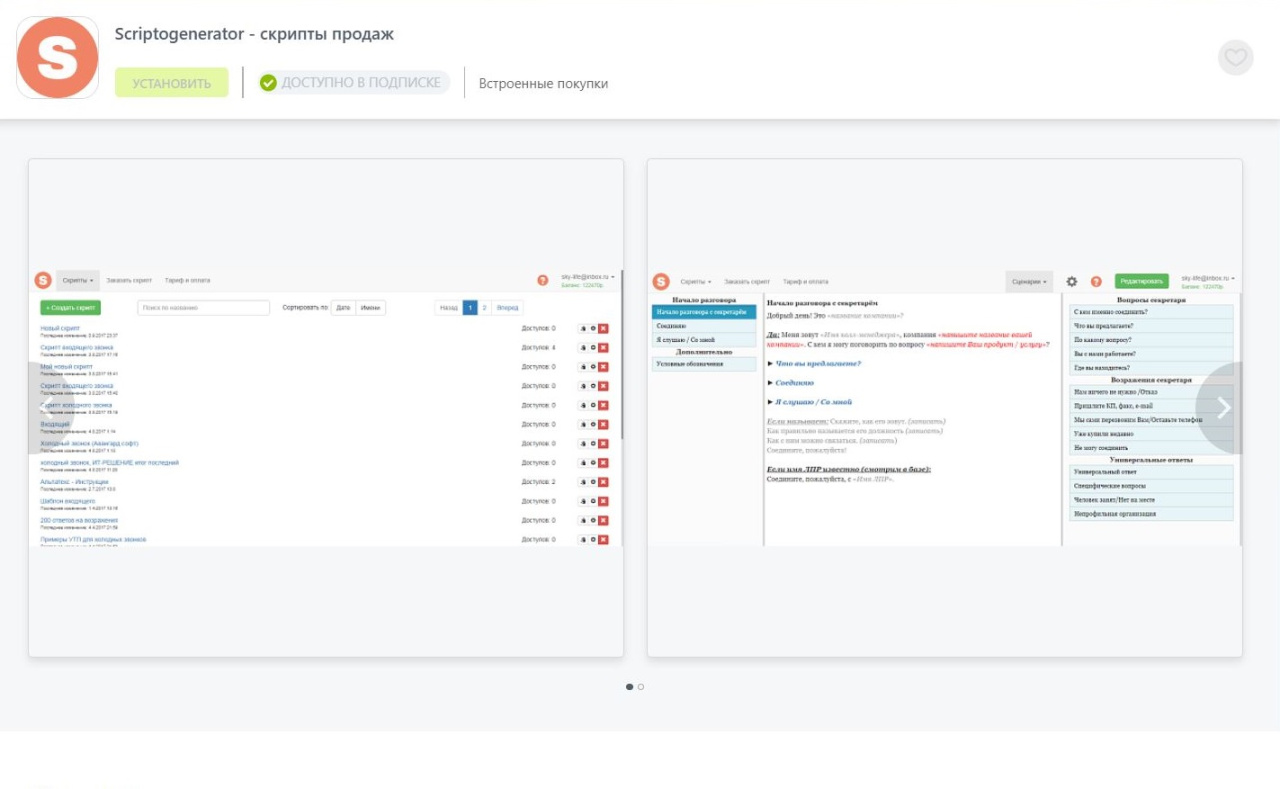The height and width of the screenshot is (789, 1280).
Task: Select the second carousel pagination dot
Action: pyautogui.click(x=641, y=687)
